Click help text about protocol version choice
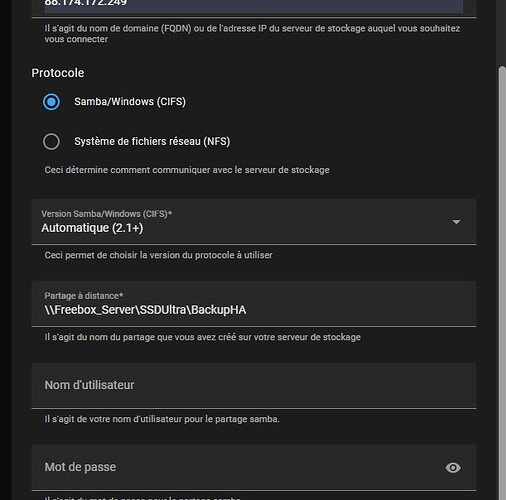This screenshot has height=500, width=506. (158, 255)
